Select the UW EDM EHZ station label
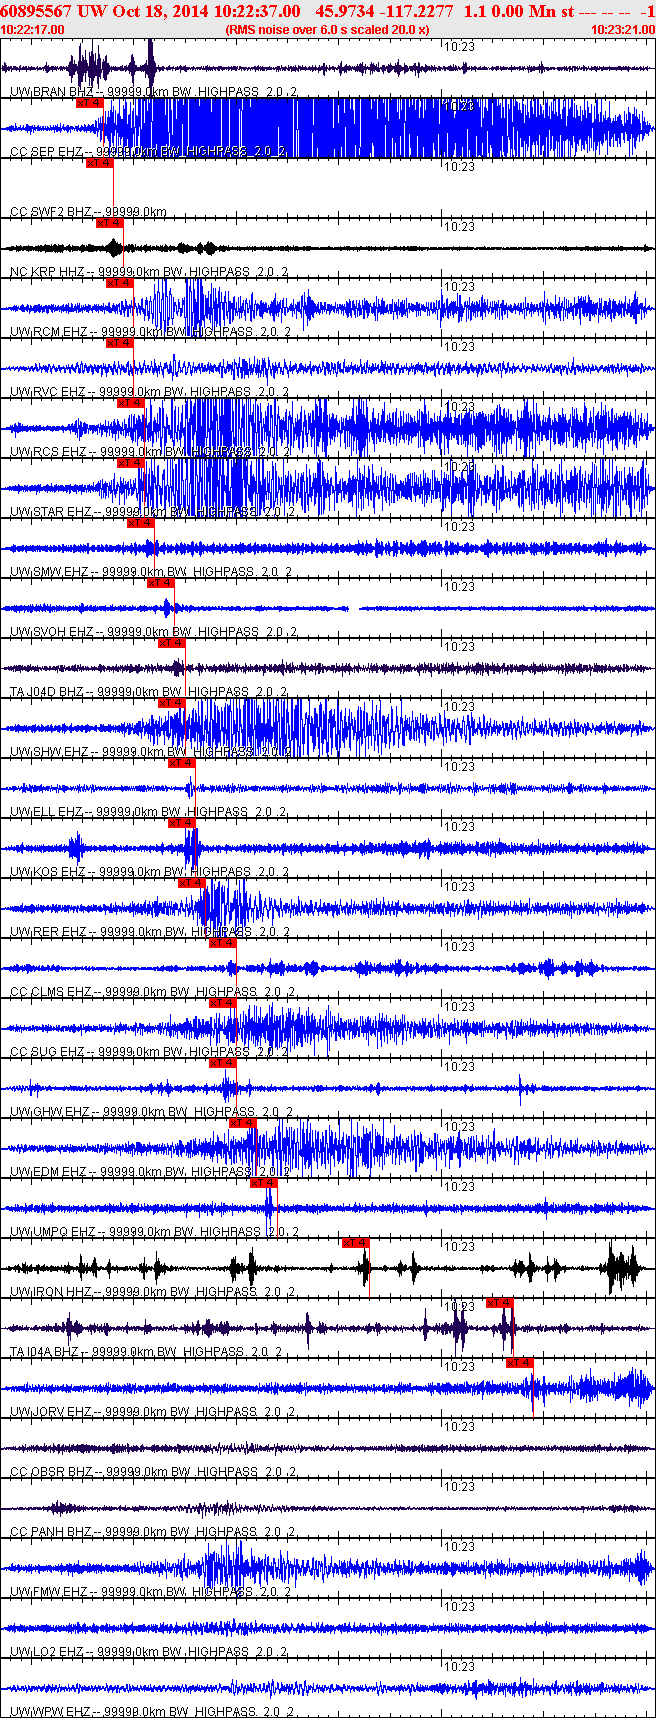Screen dimensions: 656x1718 tap(150, 1172)
